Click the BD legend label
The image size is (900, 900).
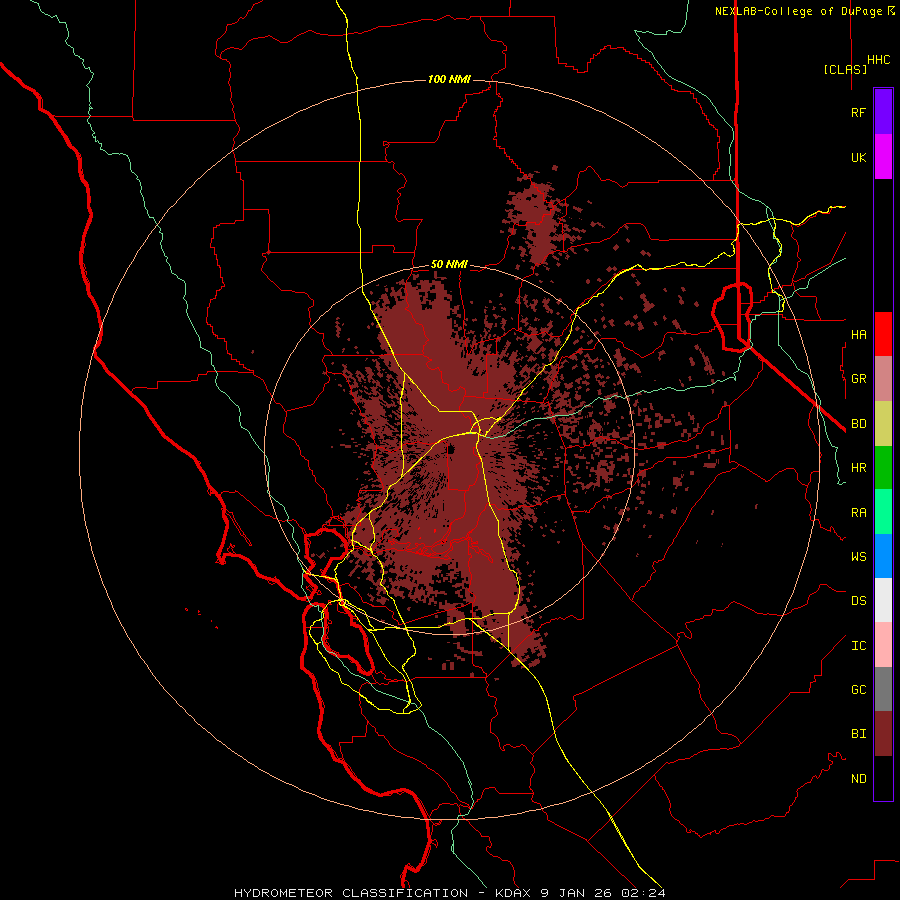[x=858, y=424]
